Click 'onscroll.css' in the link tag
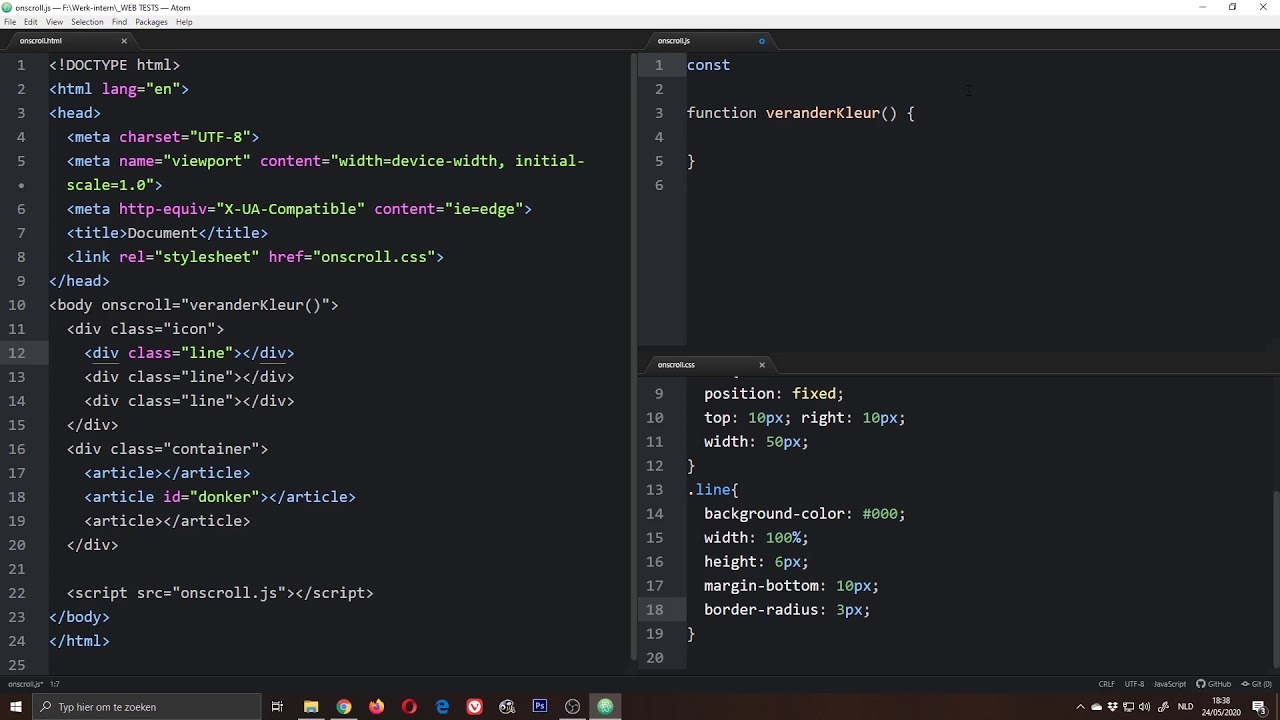Viewport: 1280px width, 720px height. pos(374,257)
